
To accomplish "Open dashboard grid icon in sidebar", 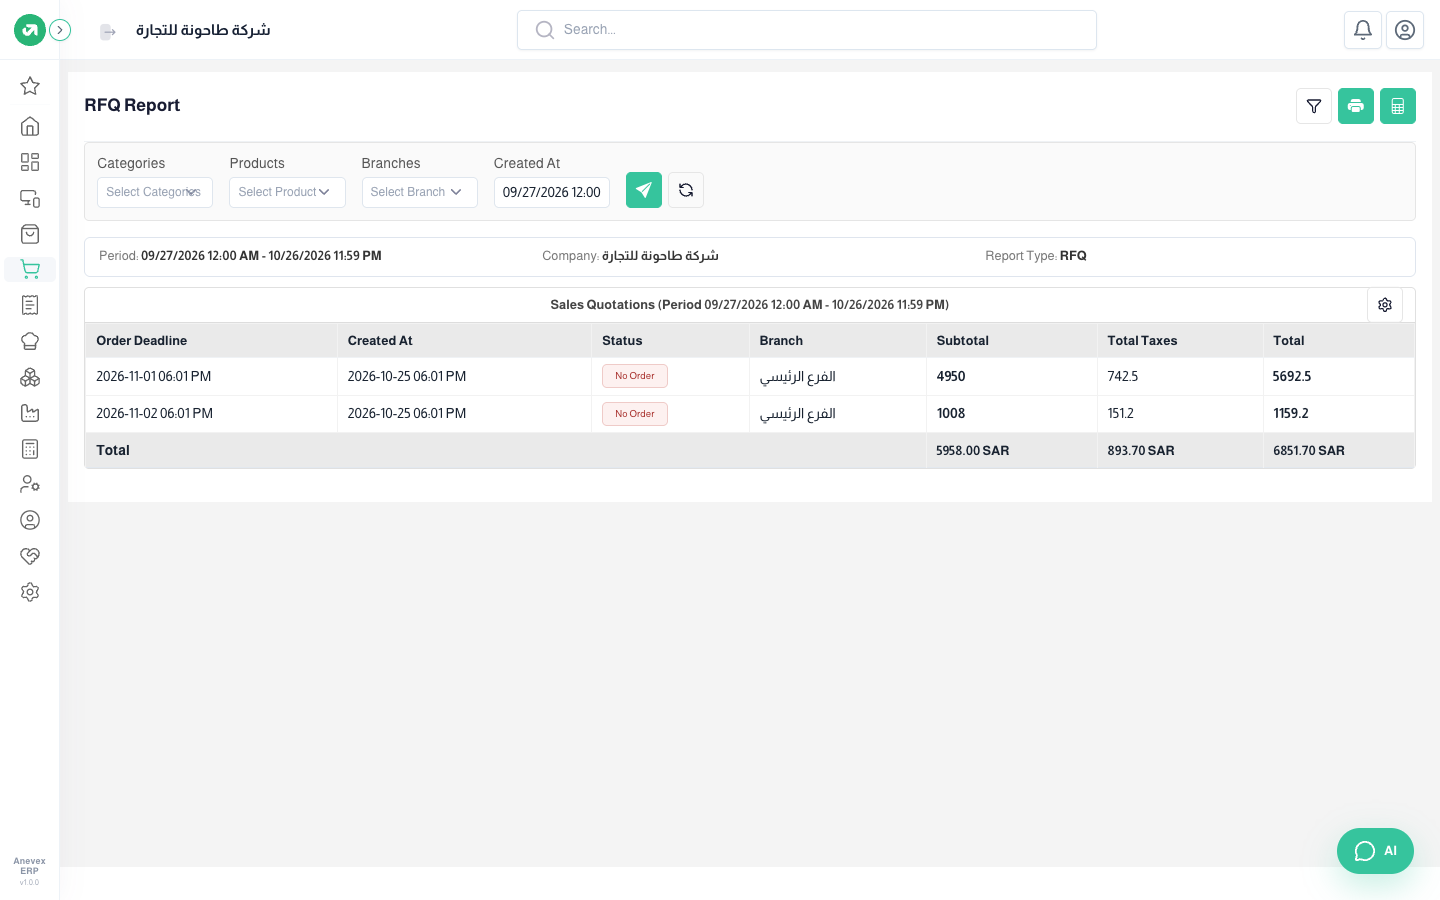I will pyautogui.click(x=30, y=162).
